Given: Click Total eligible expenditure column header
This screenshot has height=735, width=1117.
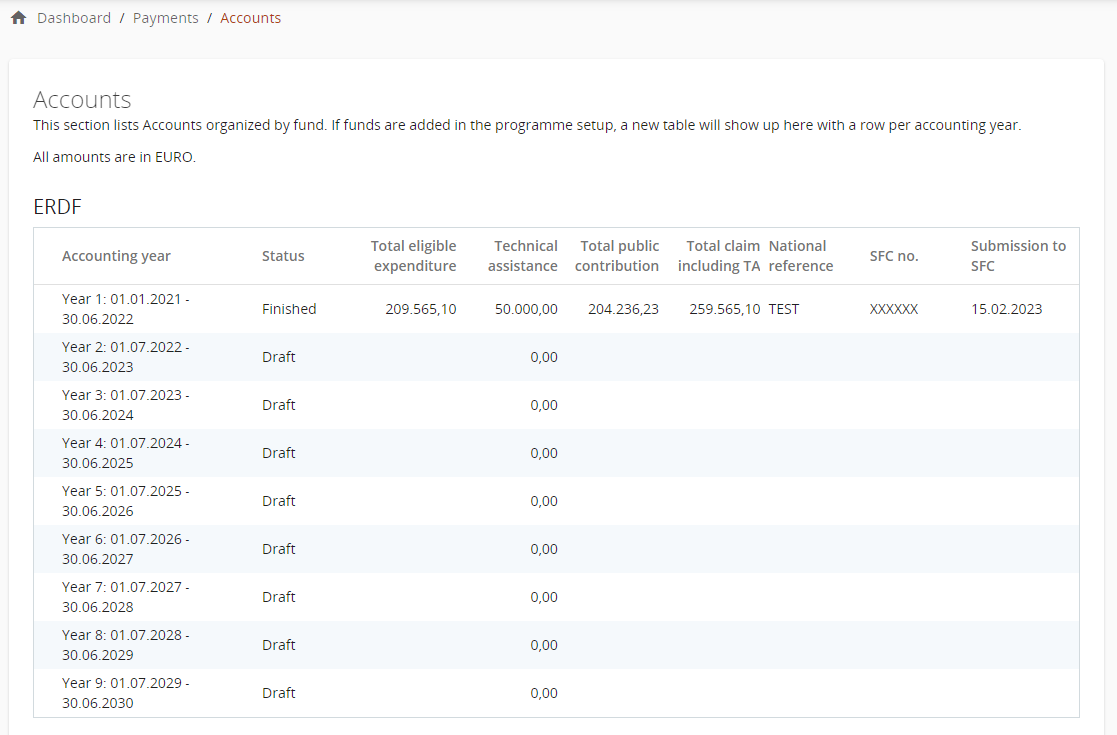Looking at the screenshot, I should 413,256.
